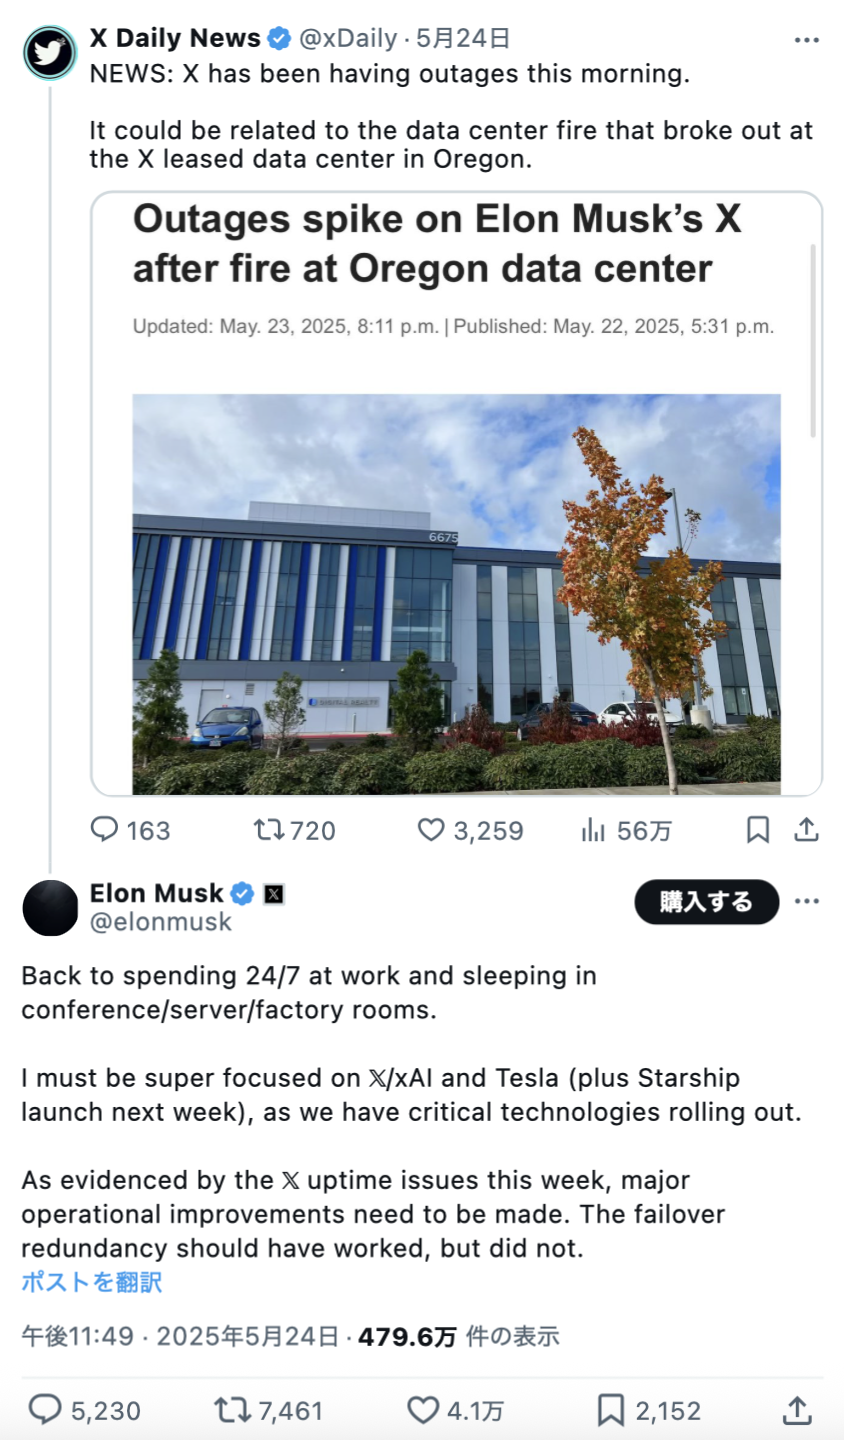The height and width of the screenshot is (1440, 844).
Task: Translate post via ポストを翻訳 link
Action: tap(92, 1282)
